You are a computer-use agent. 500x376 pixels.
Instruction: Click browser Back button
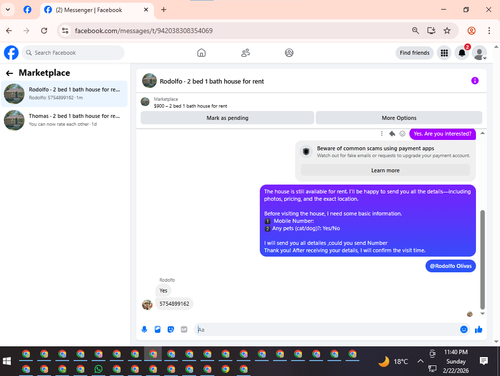(x=9, y=31)
